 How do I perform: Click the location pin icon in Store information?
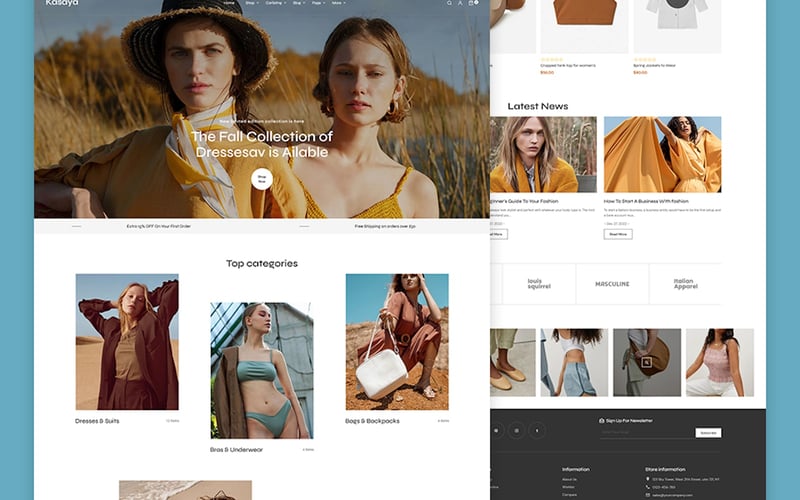tap(648, 479)
